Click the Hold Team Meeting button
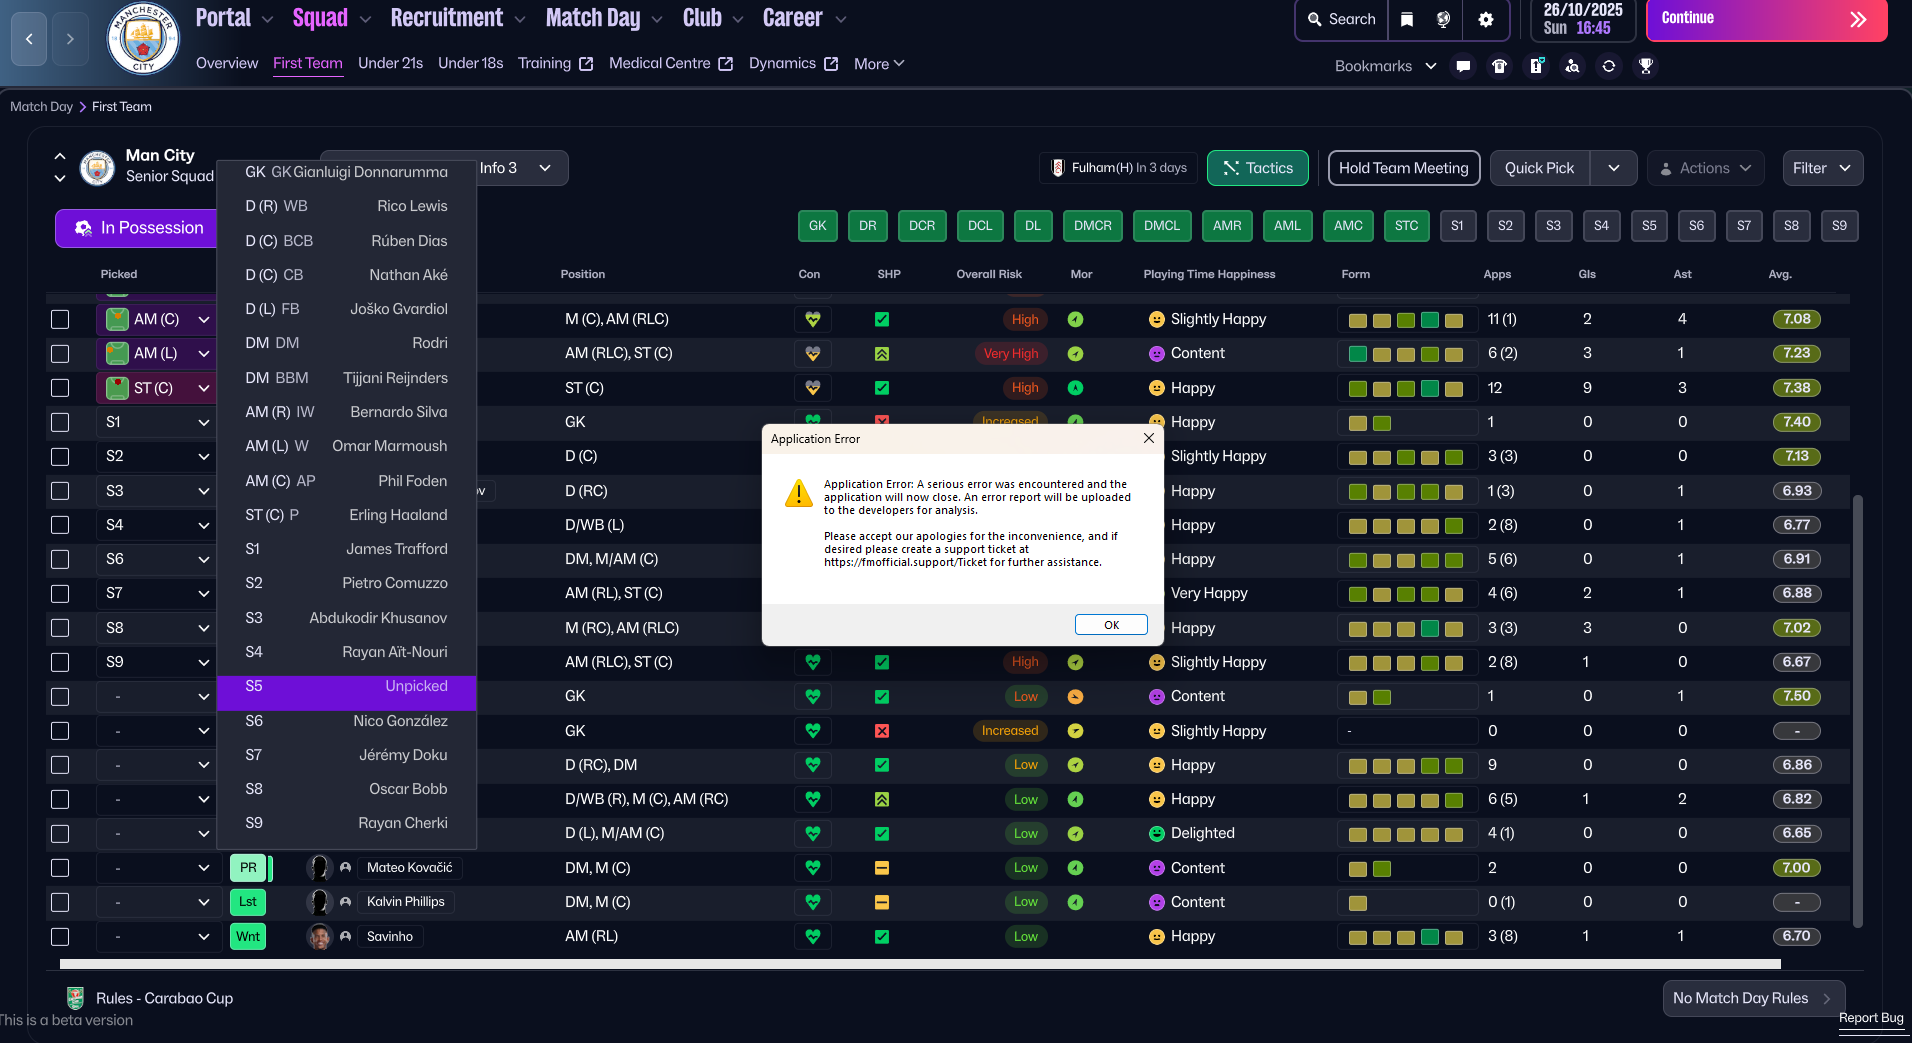1912x1043 pixels. click(x=1403, y=168)
